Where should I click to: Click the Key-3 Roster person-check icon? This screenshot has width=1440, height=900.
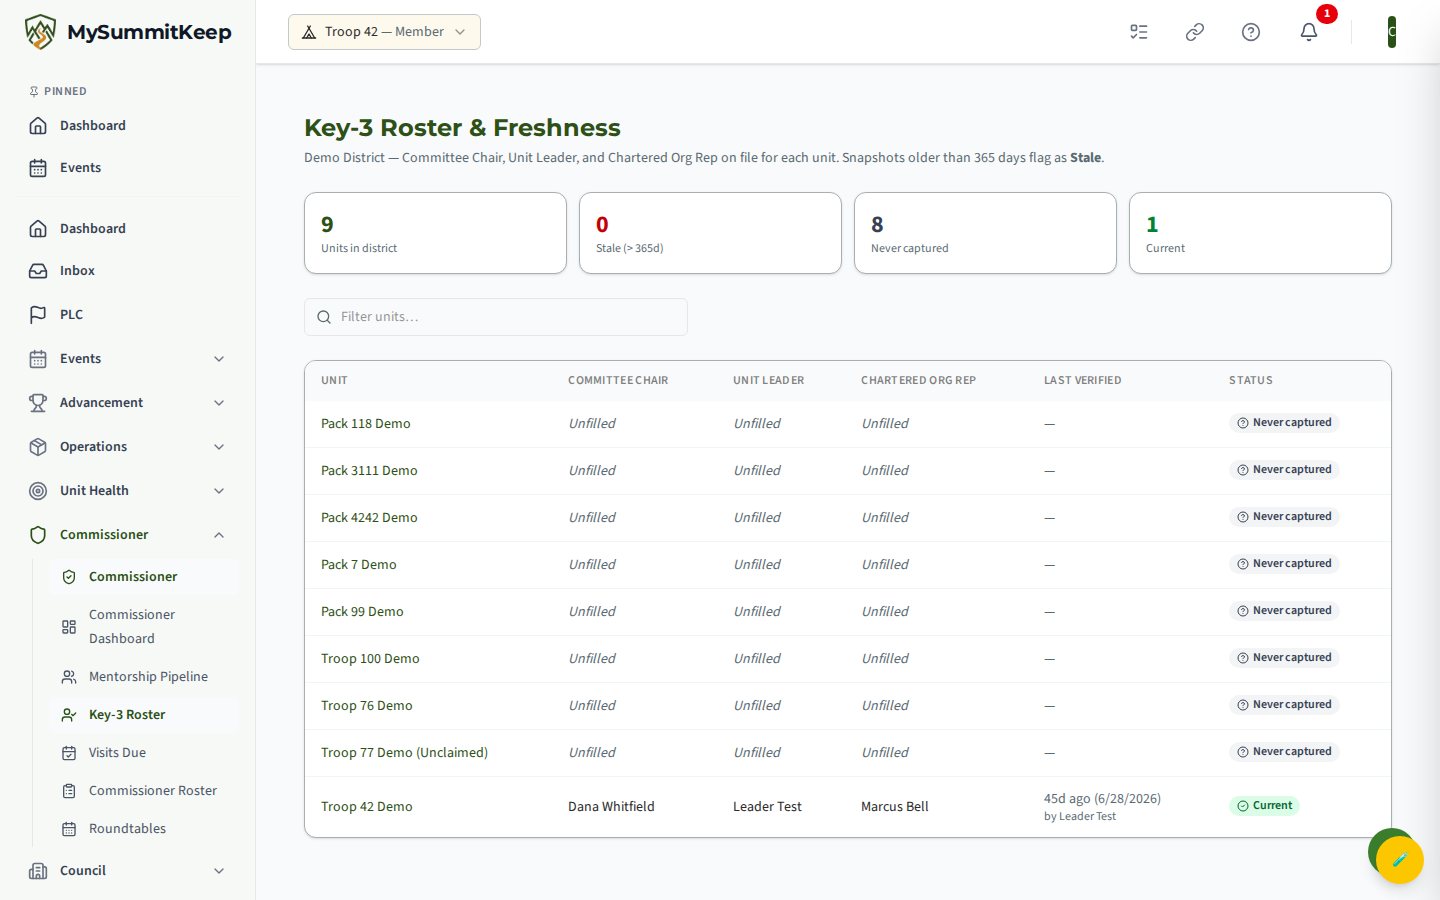tap(69, 715)
